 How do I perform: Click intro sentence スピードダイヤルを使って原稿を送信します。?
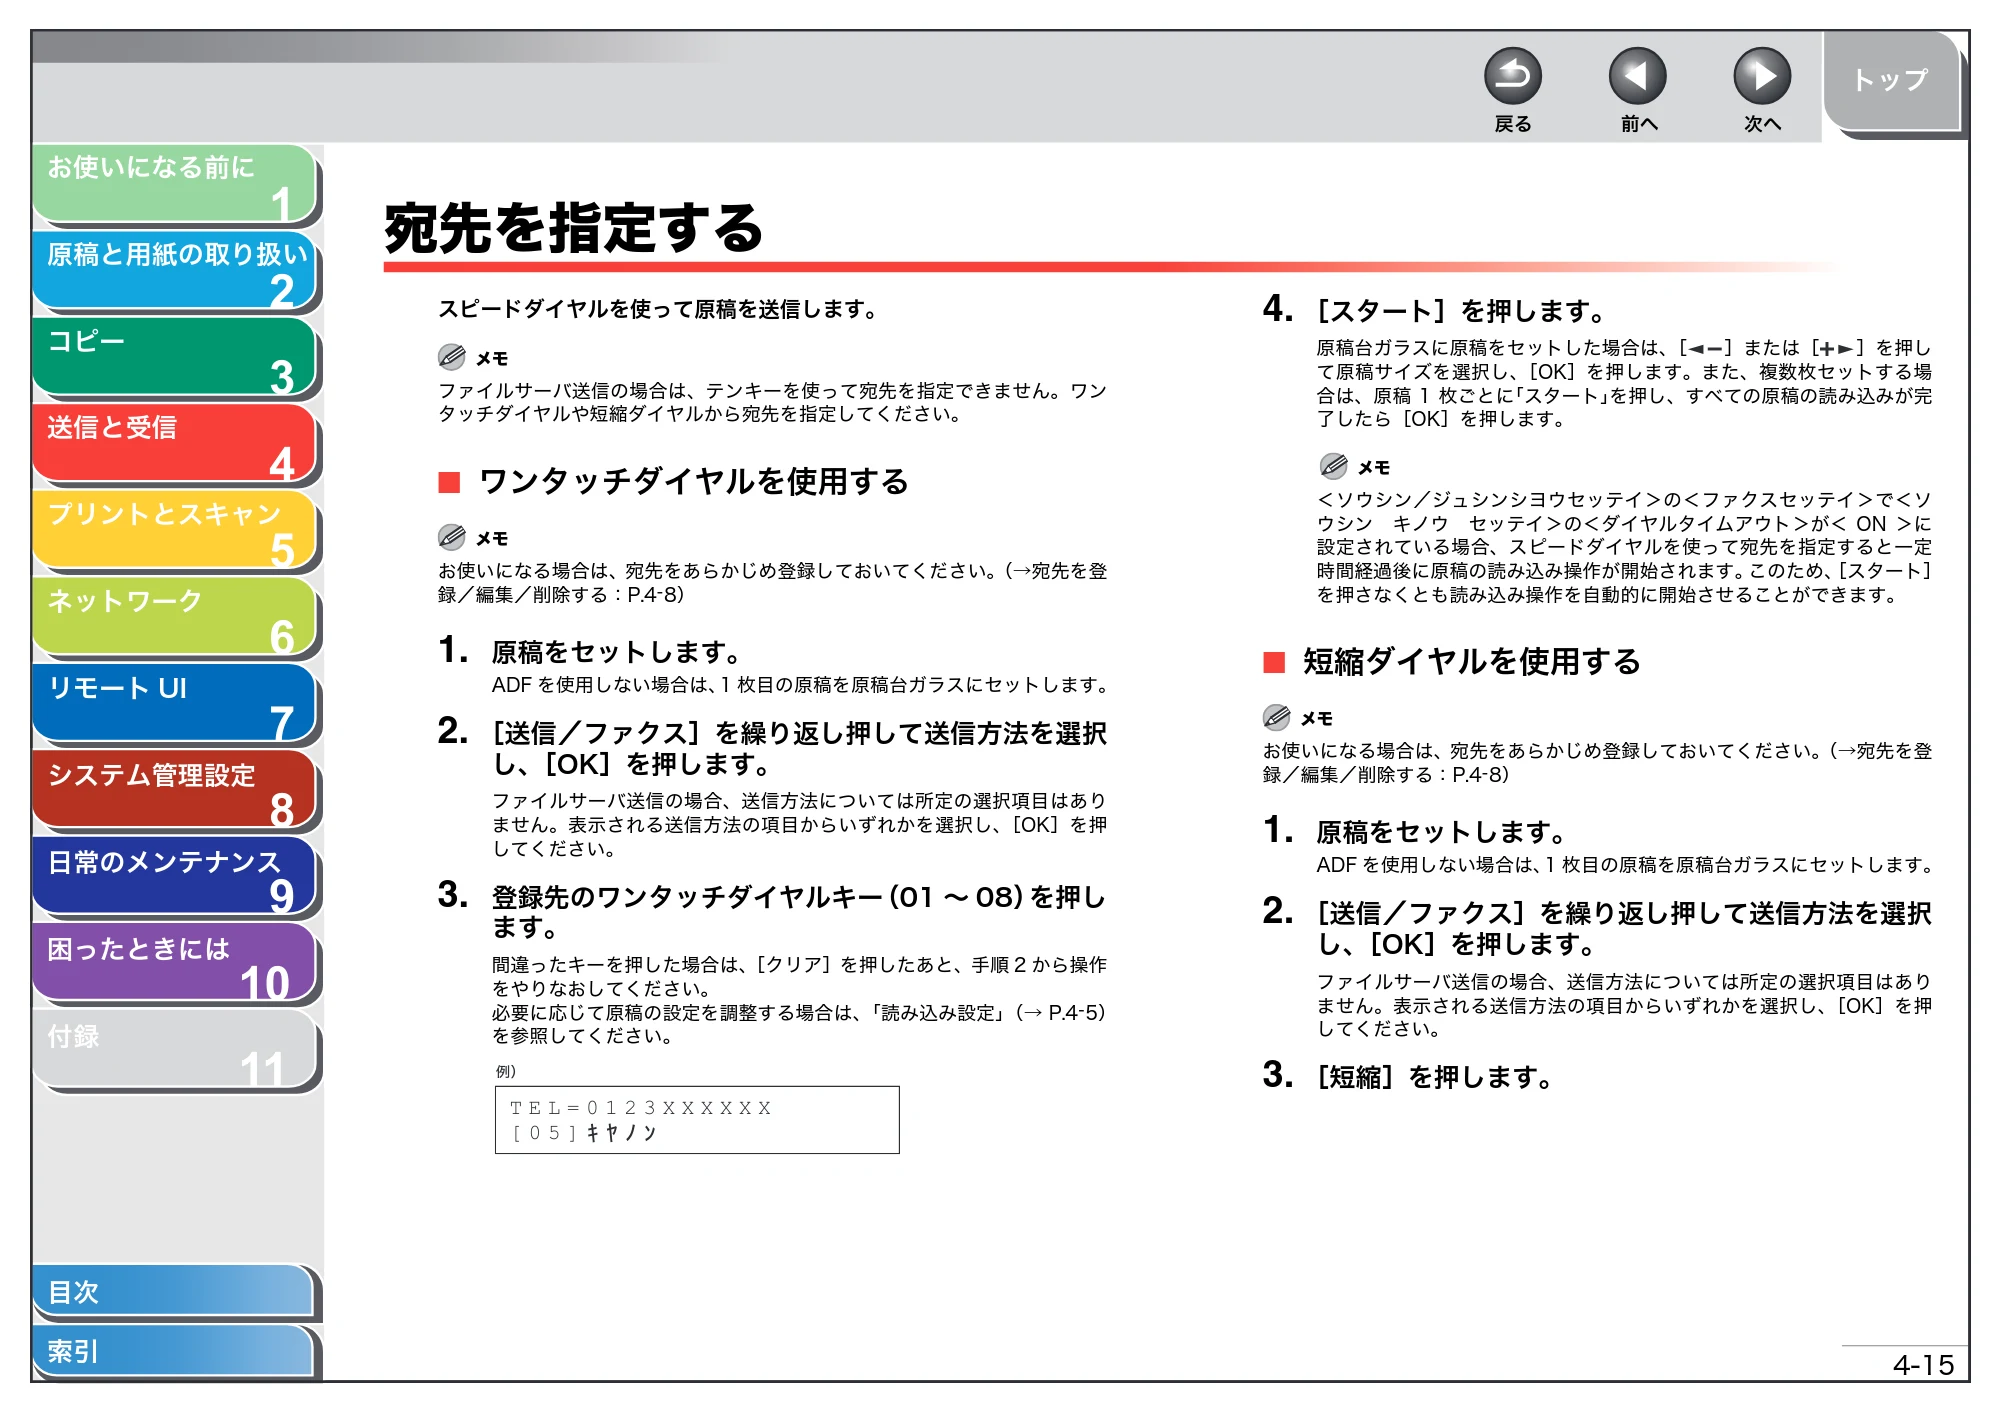tap(658, 310)
